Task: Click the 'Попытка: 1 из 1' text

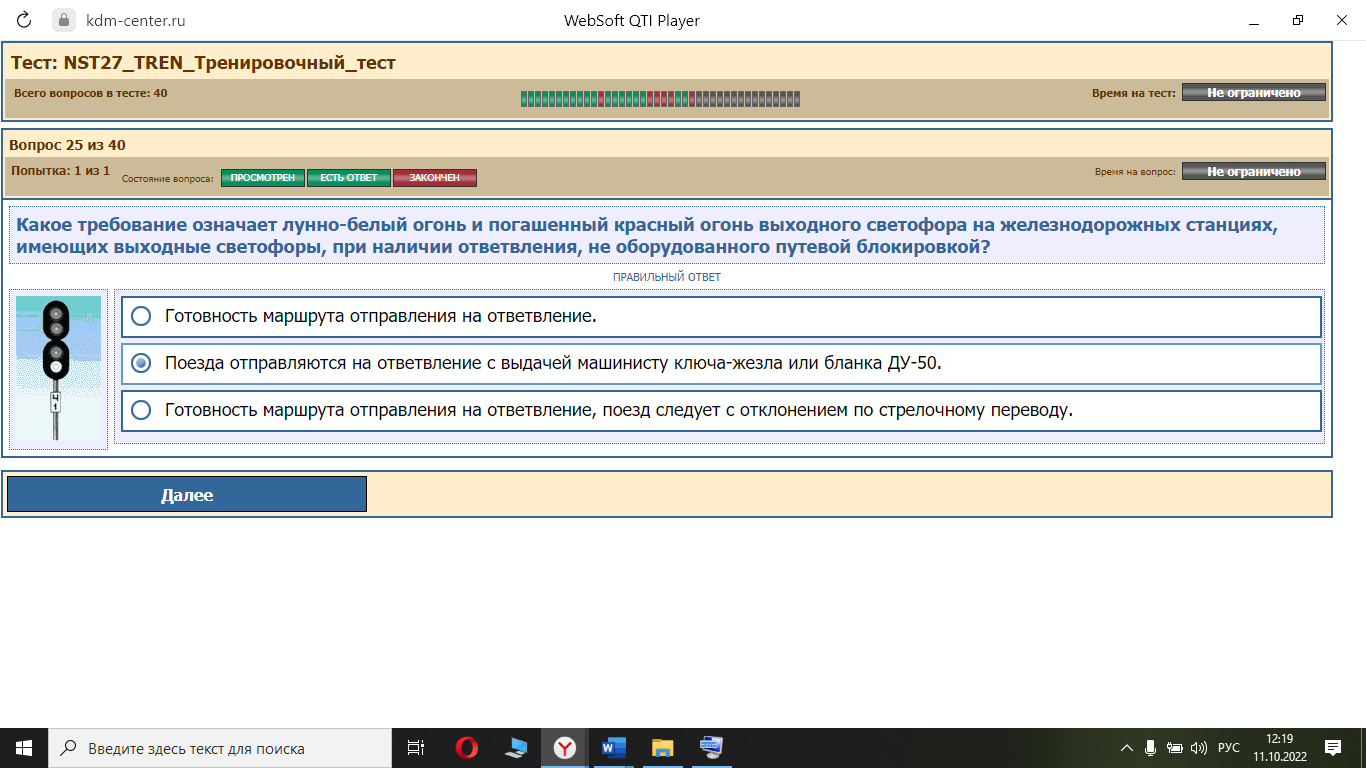Action: (60, 171)
